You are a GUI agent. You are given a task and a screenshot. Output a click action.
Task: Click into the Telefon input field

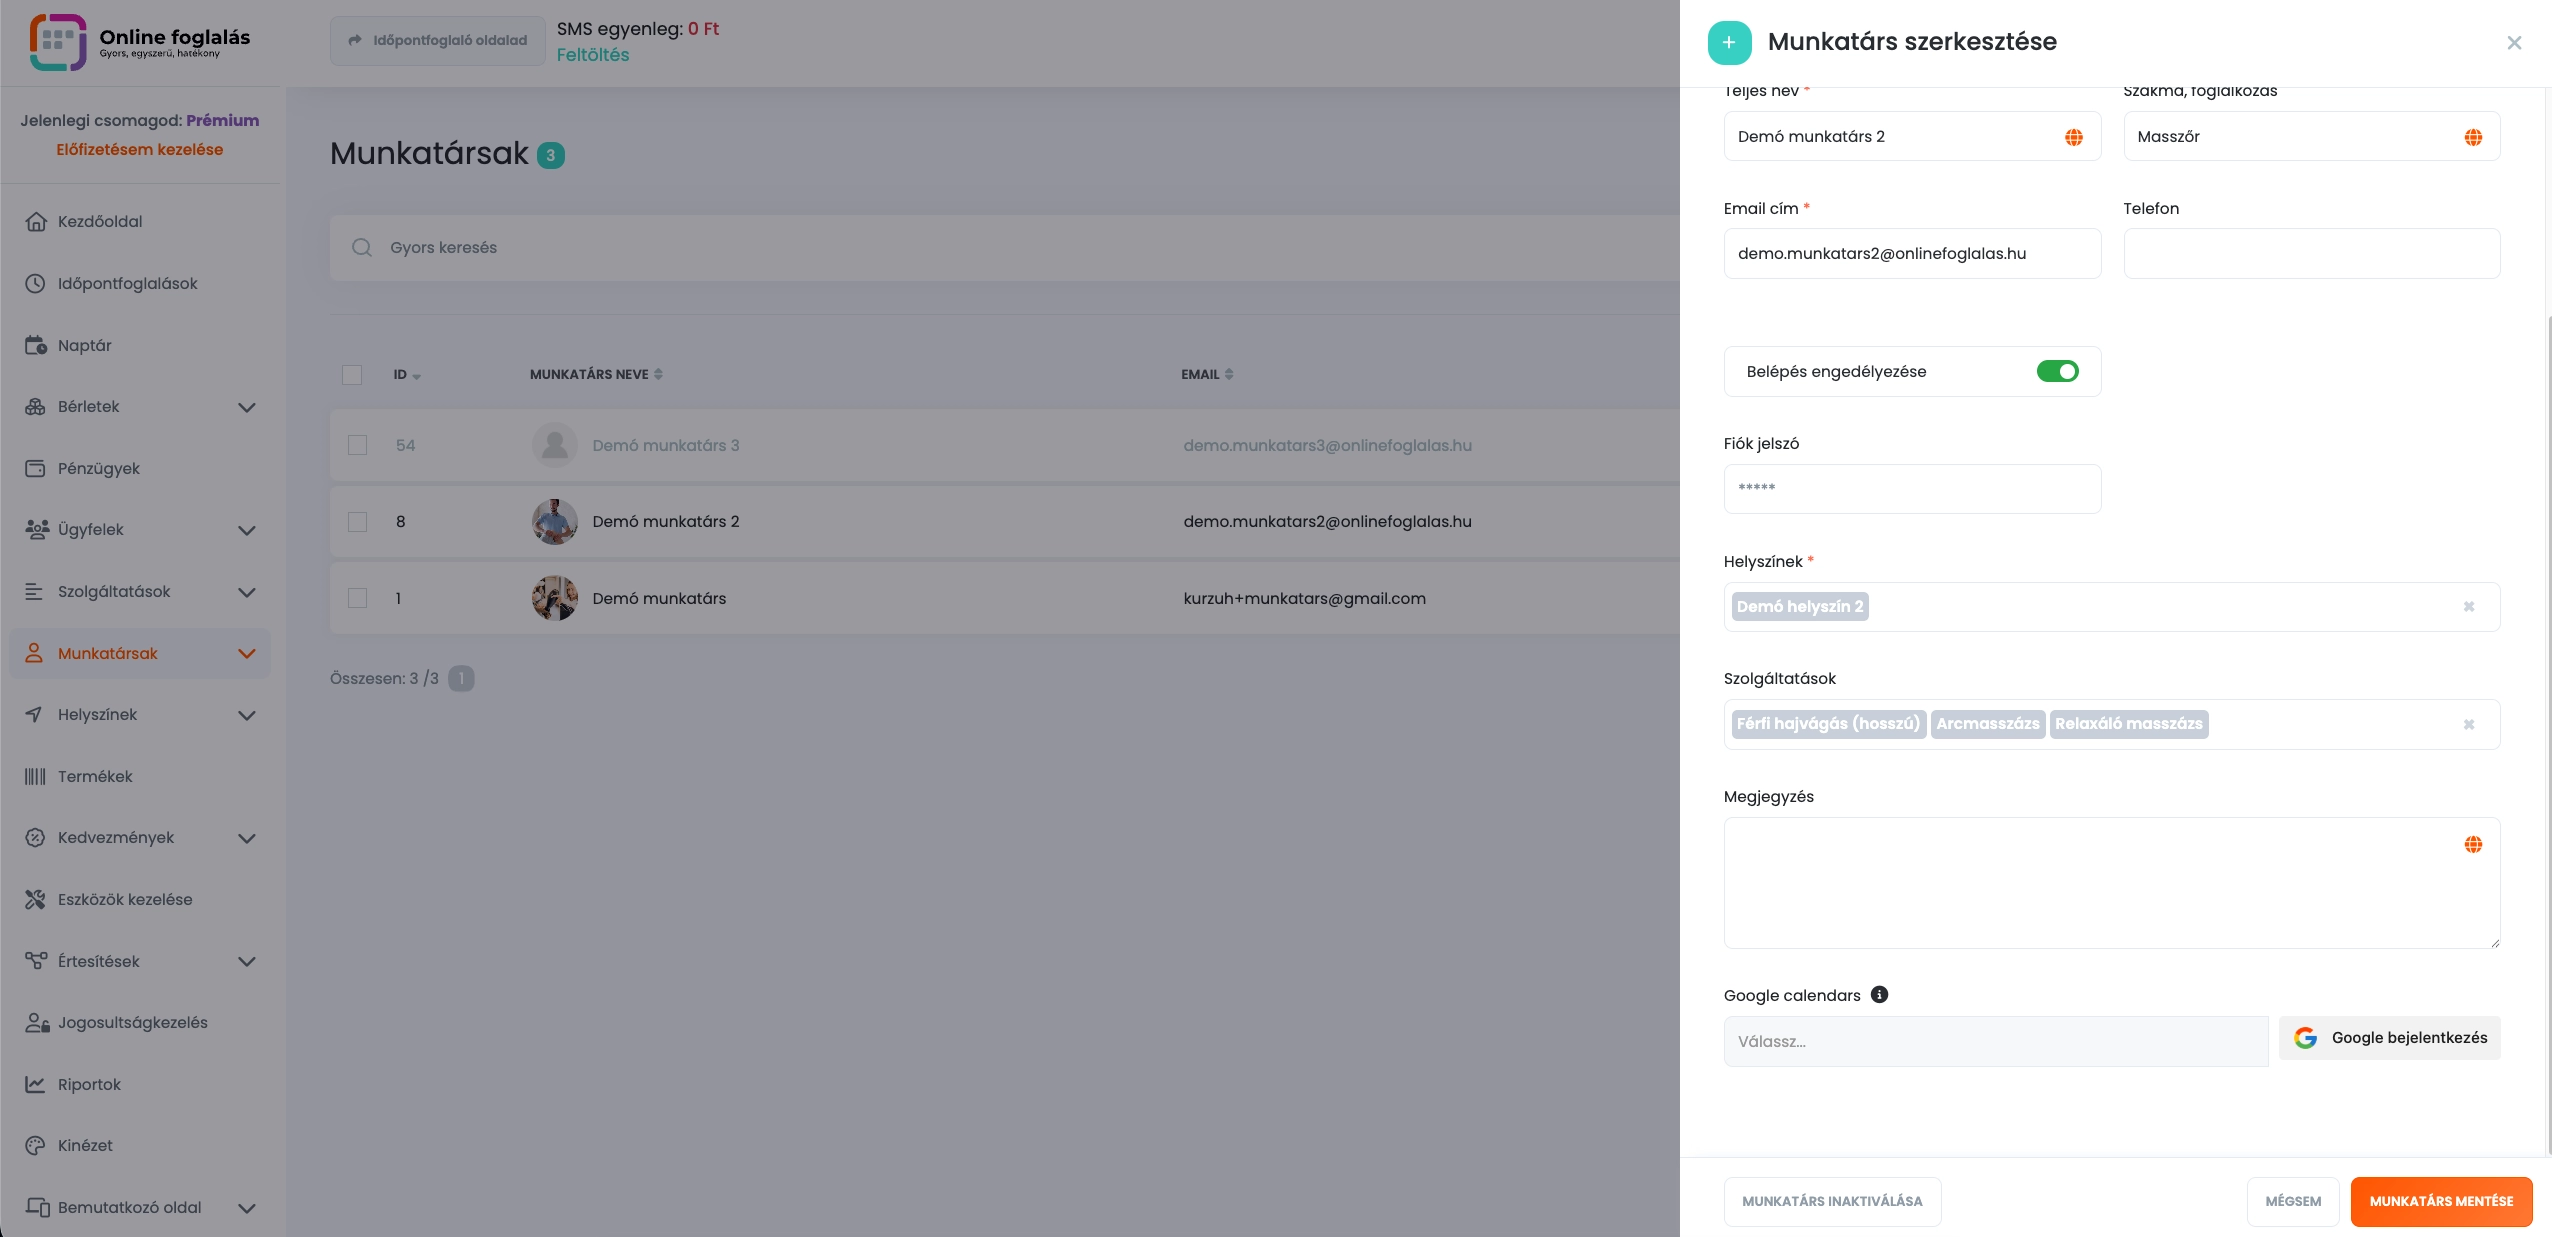pos(2311,254)
